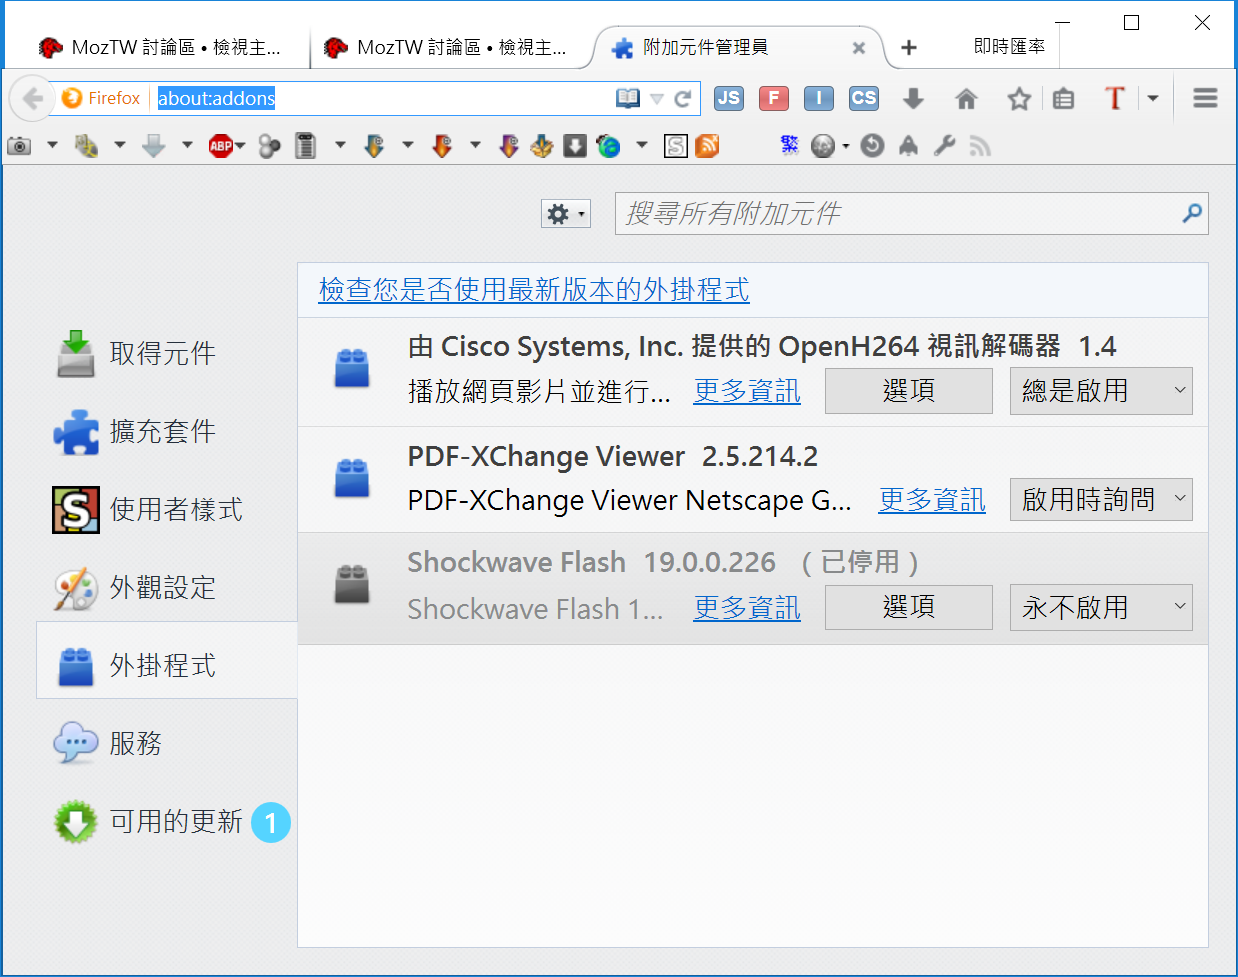This screenshot has height=977, width=1238.
Task: Open PDF-XChange Viewer dropdown 啟用時詢問
Action: click(1101, 499)
